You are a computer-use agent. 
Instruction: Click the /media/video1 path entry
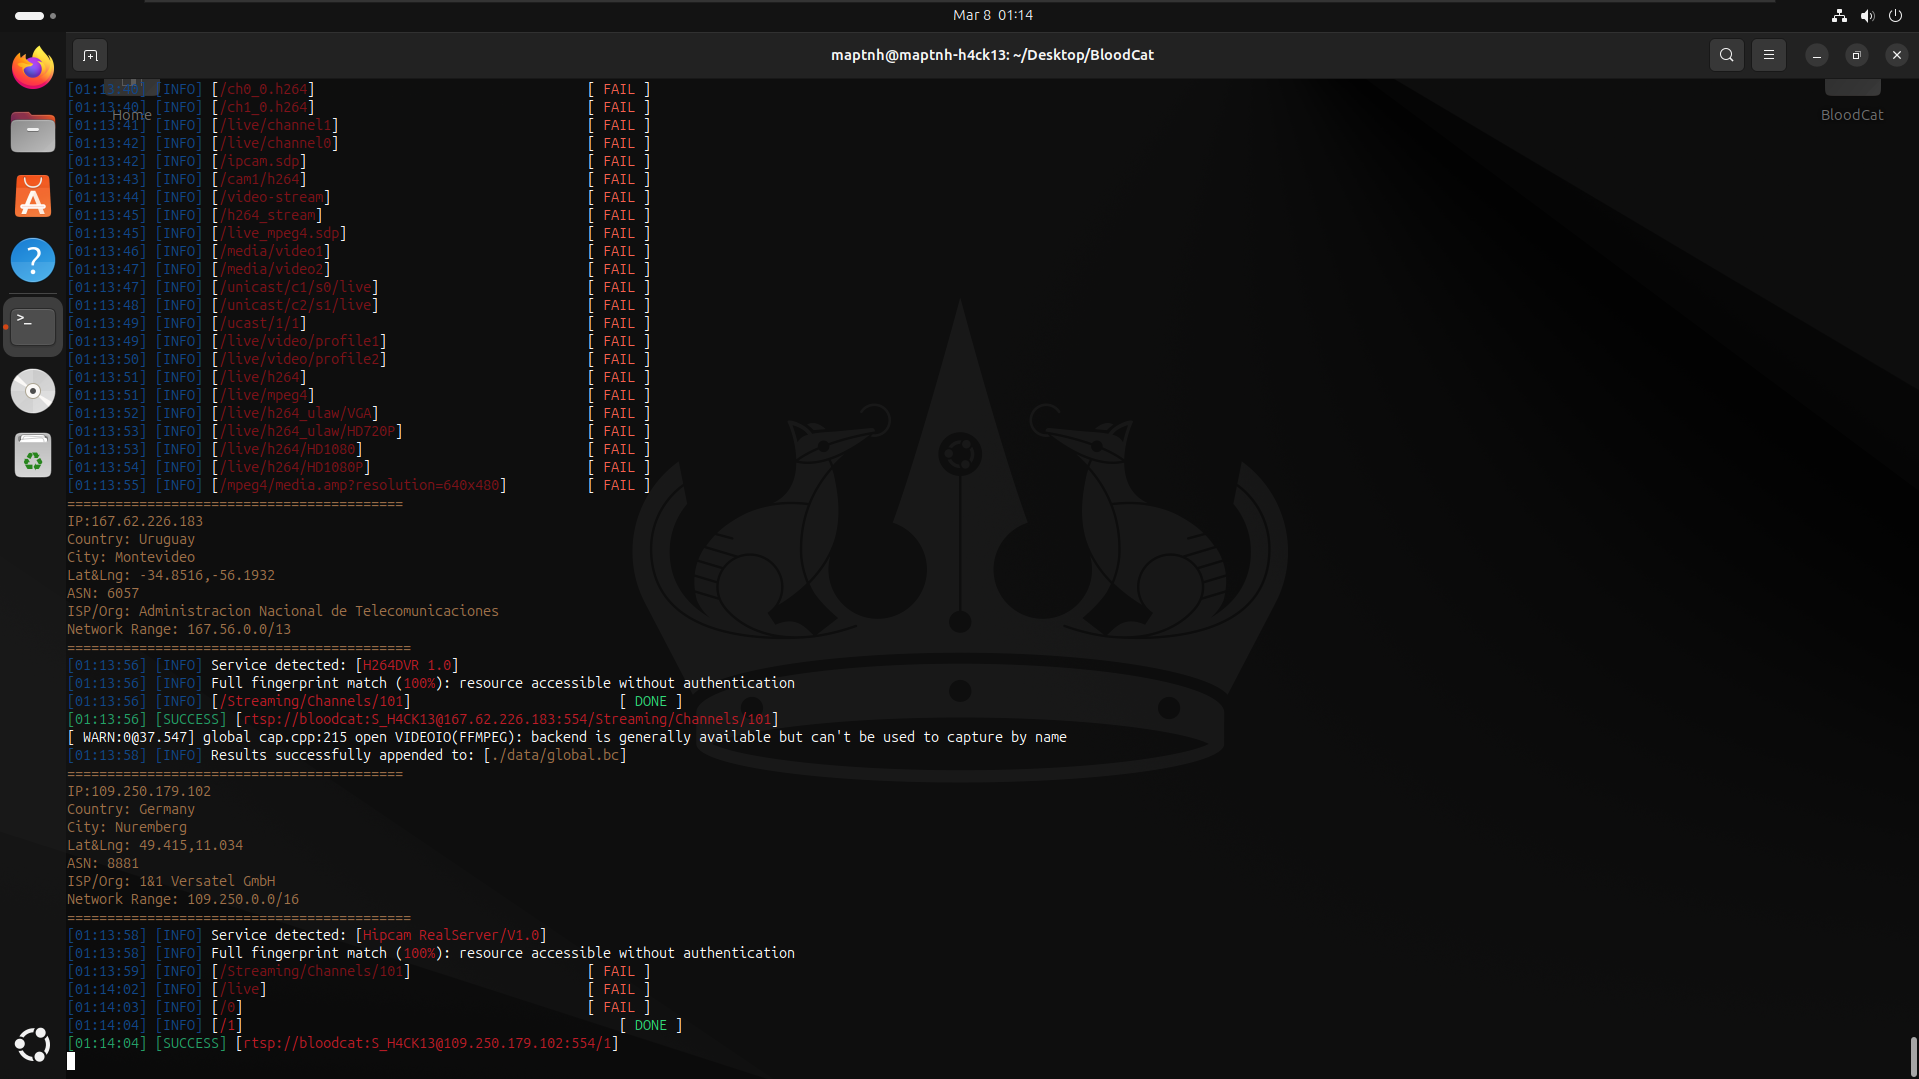coord(271,251)
